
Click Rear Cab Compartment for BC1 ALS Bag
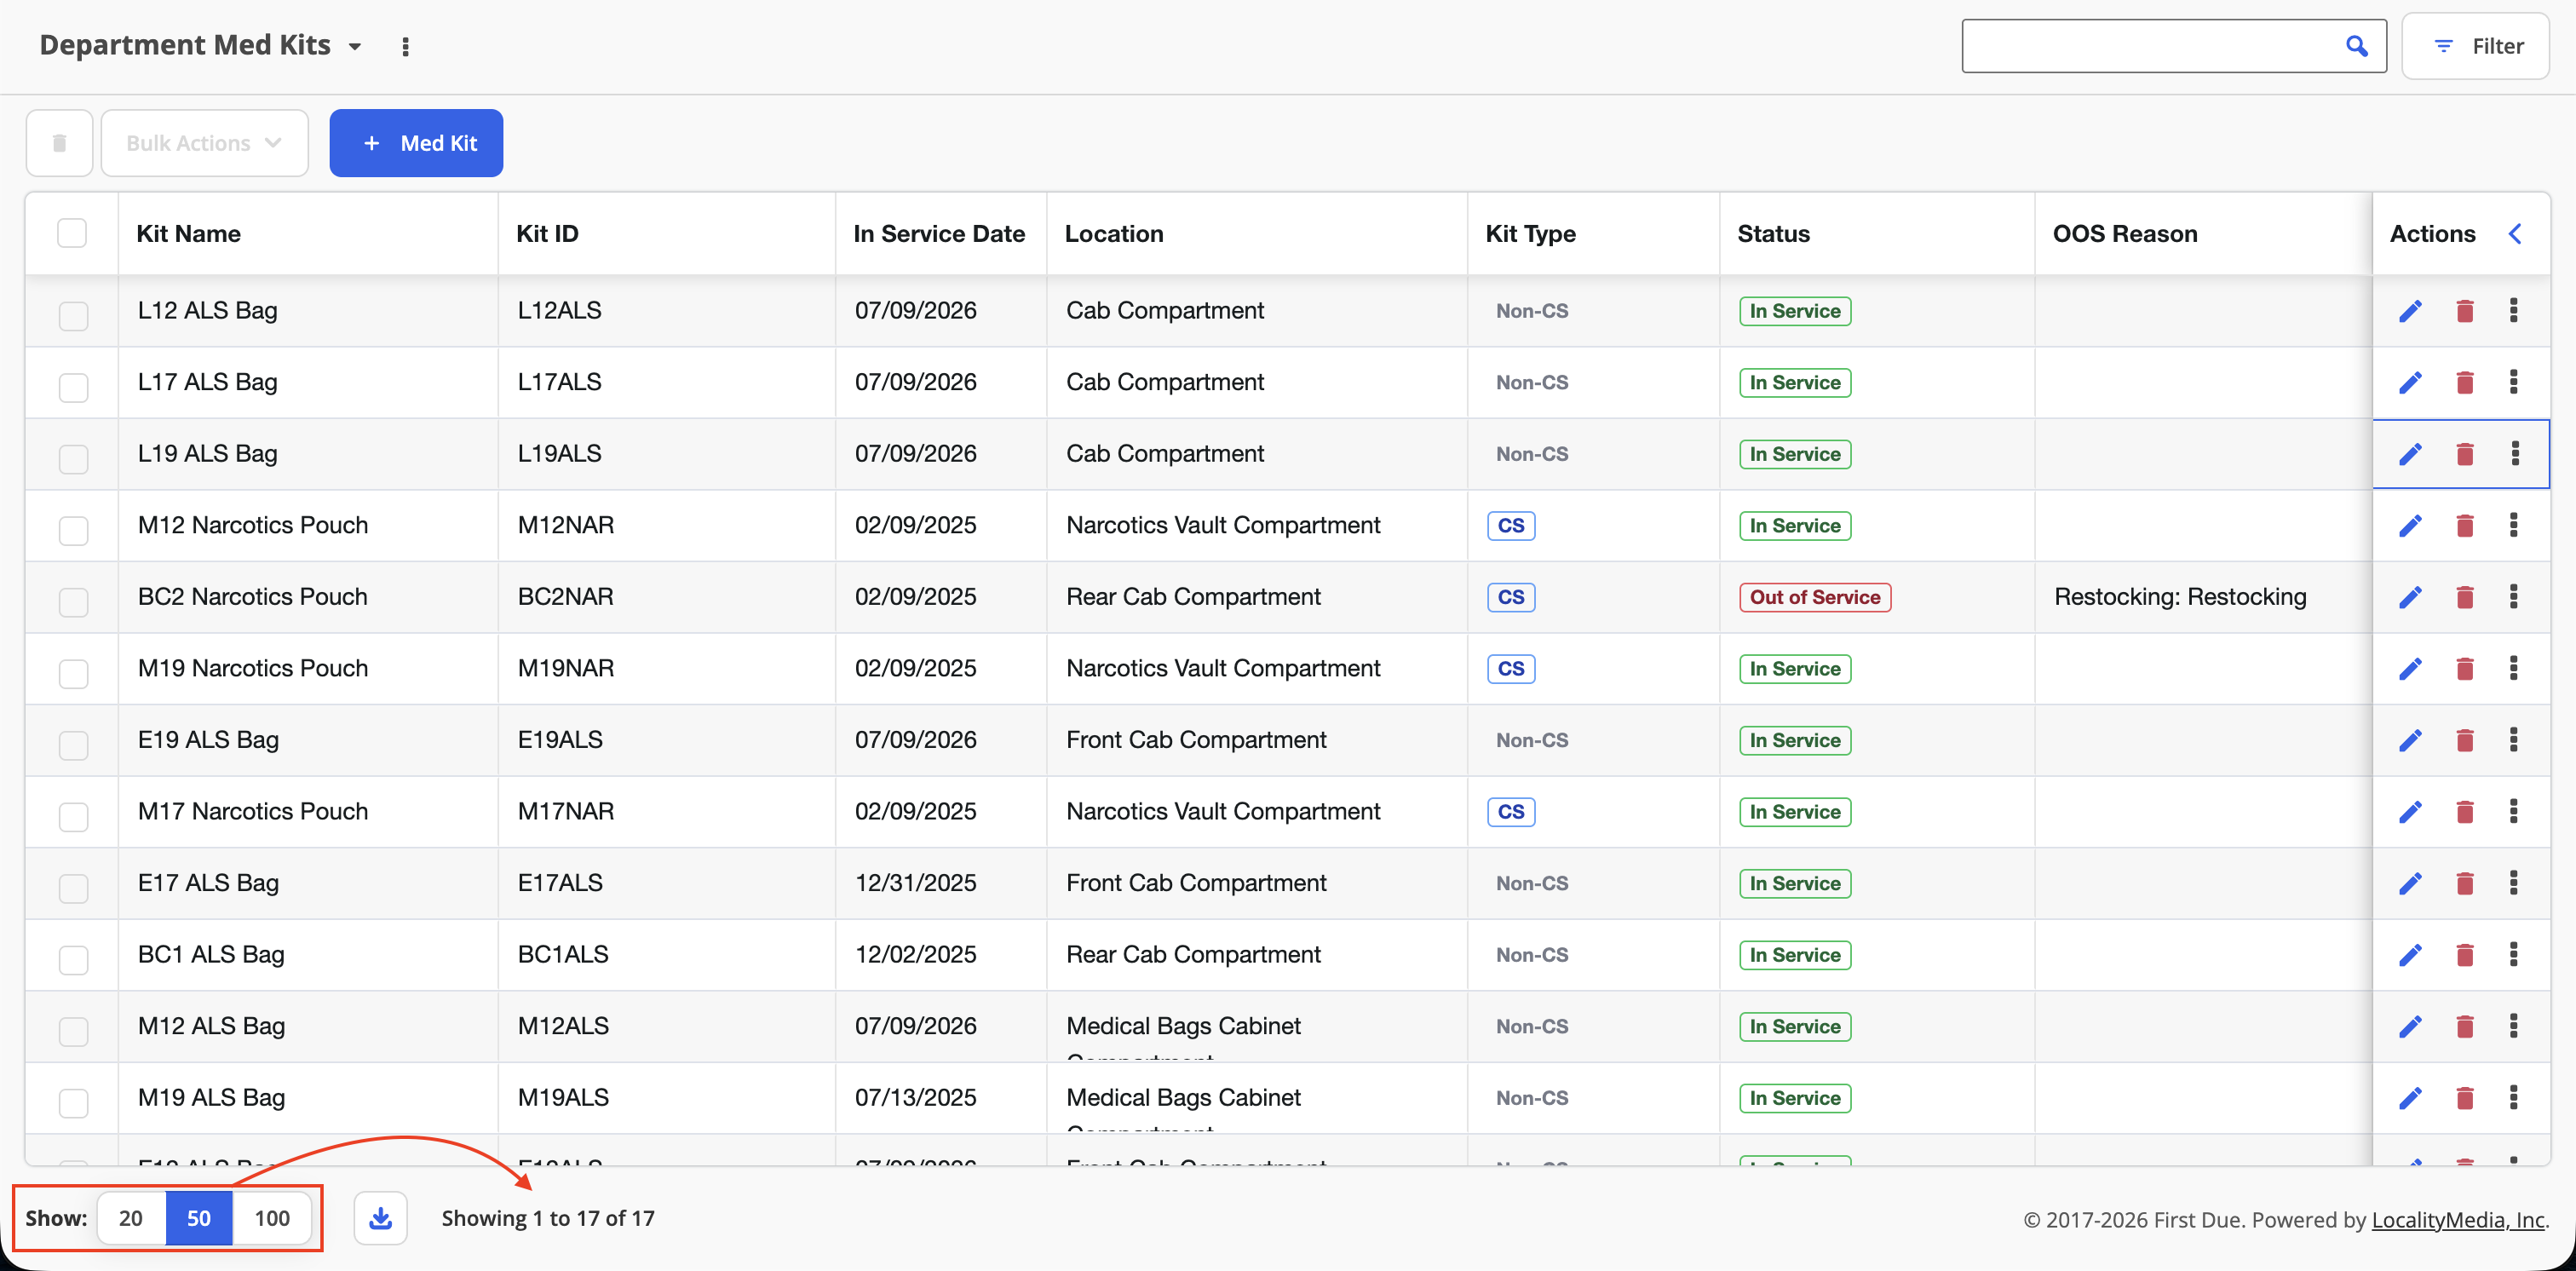[1193, 955]
